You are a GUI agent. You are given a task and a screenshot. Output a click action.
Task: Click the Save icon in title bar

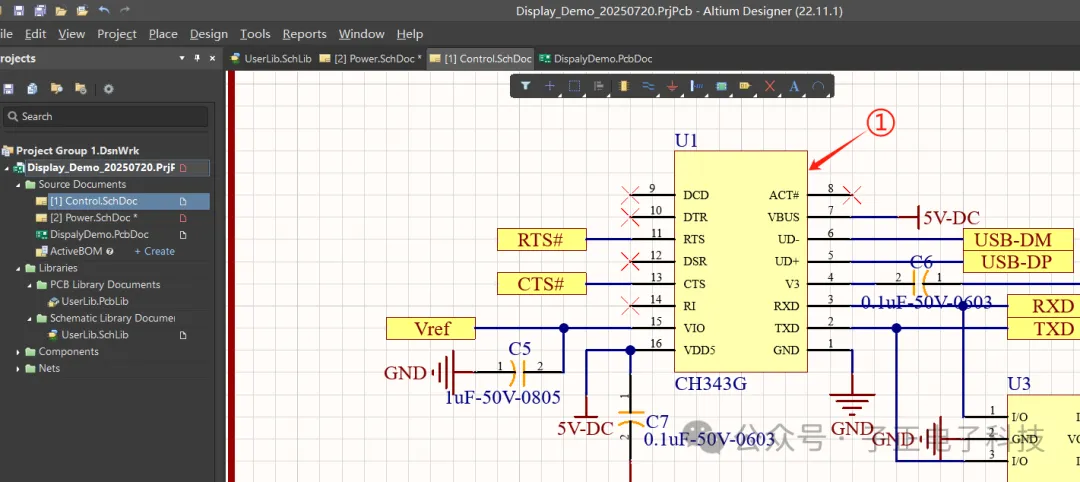tap(19, 10)
